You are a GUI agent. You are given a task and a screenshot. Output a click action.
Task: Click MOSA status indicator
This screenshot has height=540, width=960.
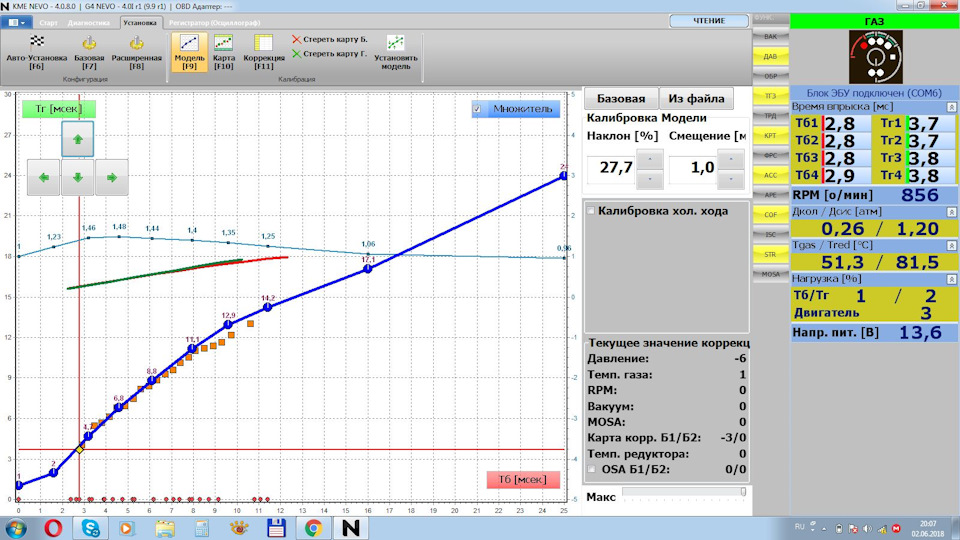pos(770,274)
